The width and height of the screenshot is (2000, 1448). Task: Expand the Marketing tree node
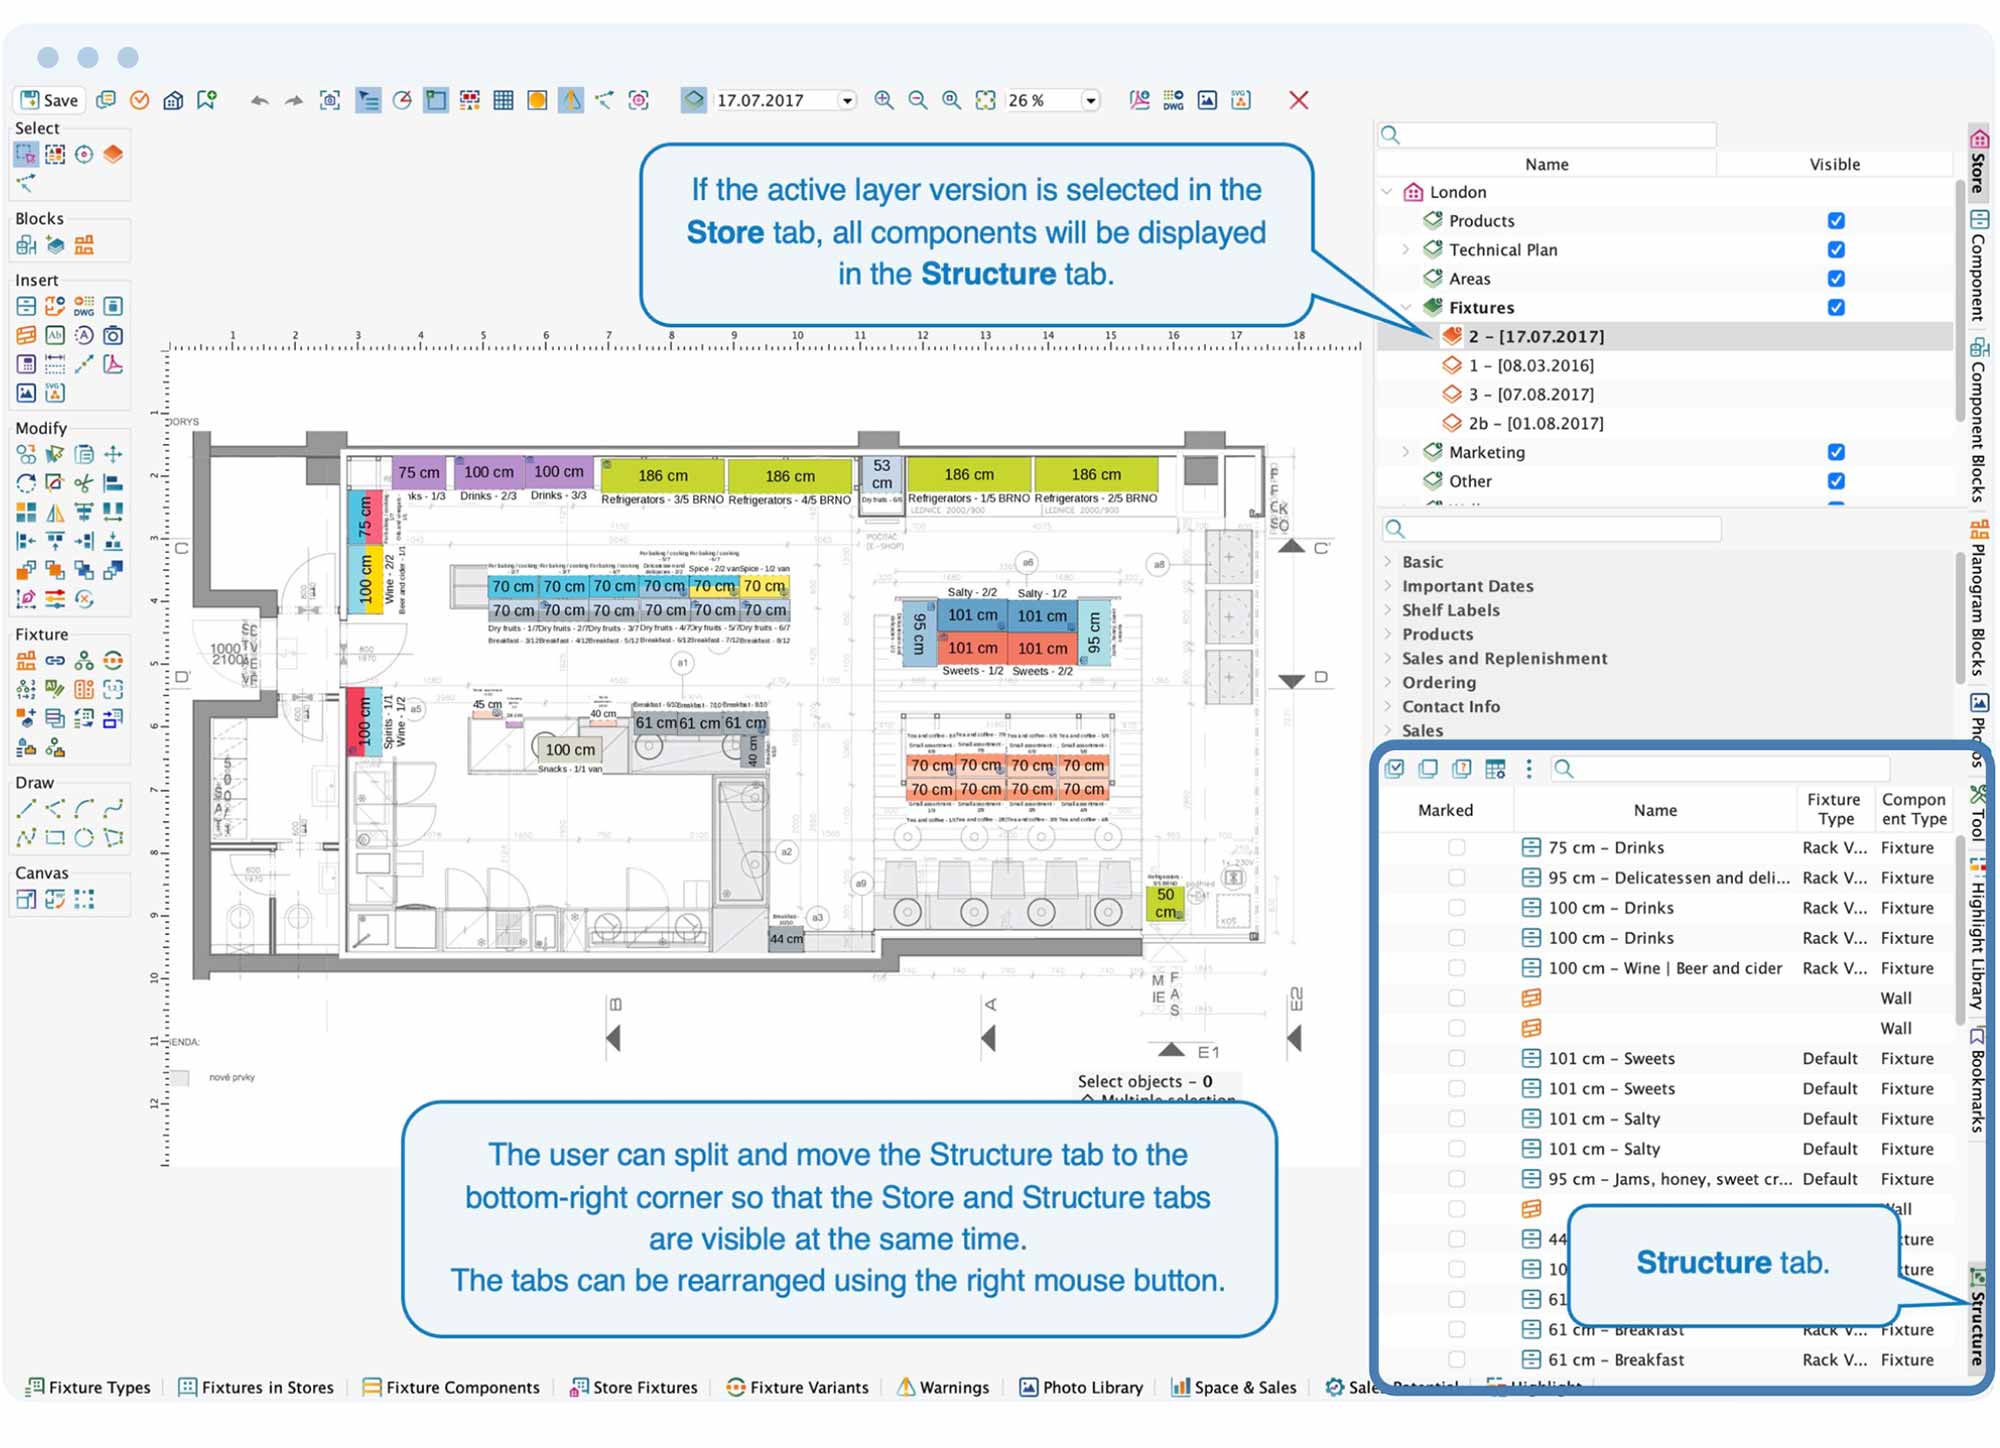tap(1406, 452)
